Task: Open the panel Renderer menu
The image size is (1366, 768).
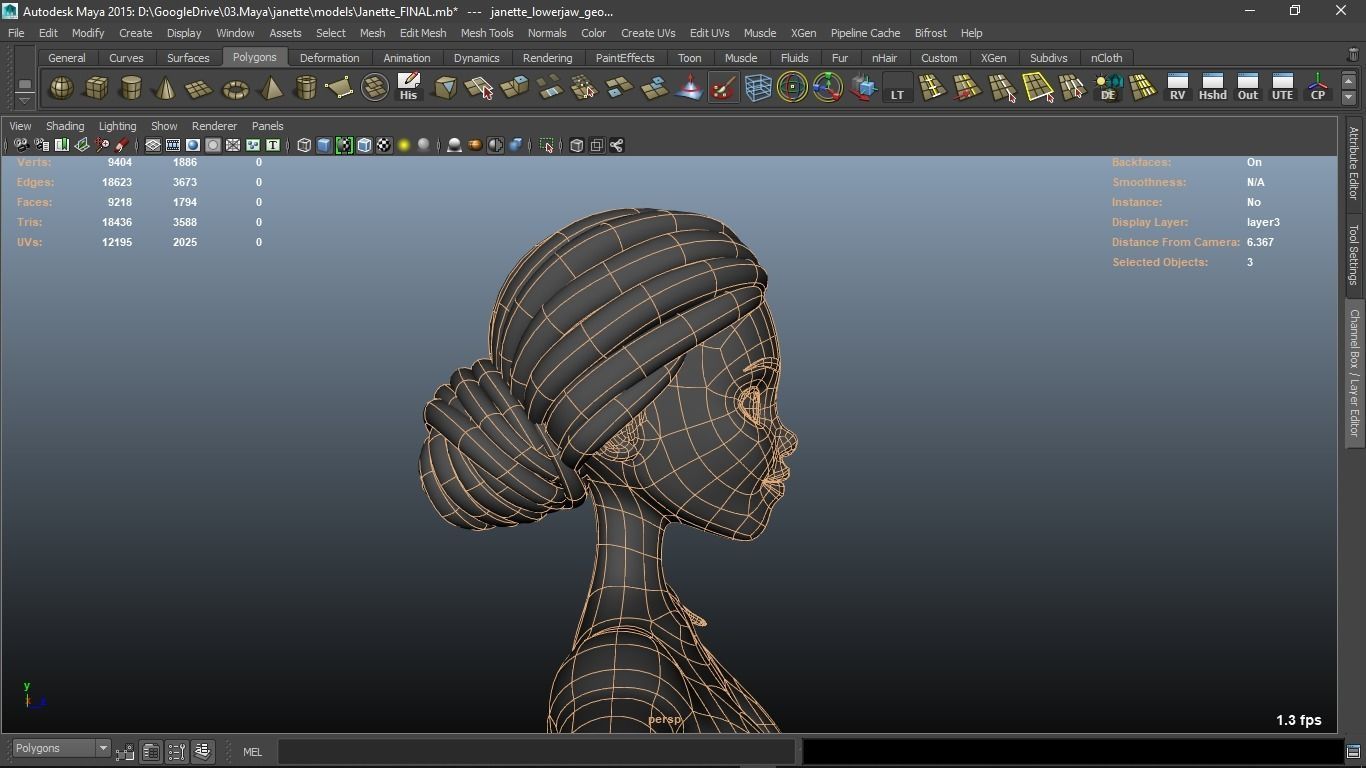Action: click(214, 126)
